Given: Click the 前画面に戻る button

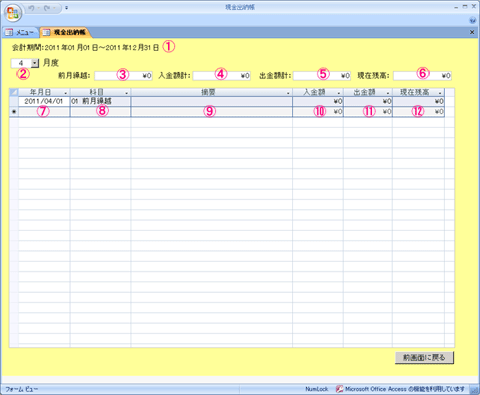Looking at the screenshot, I should point(424,358).
